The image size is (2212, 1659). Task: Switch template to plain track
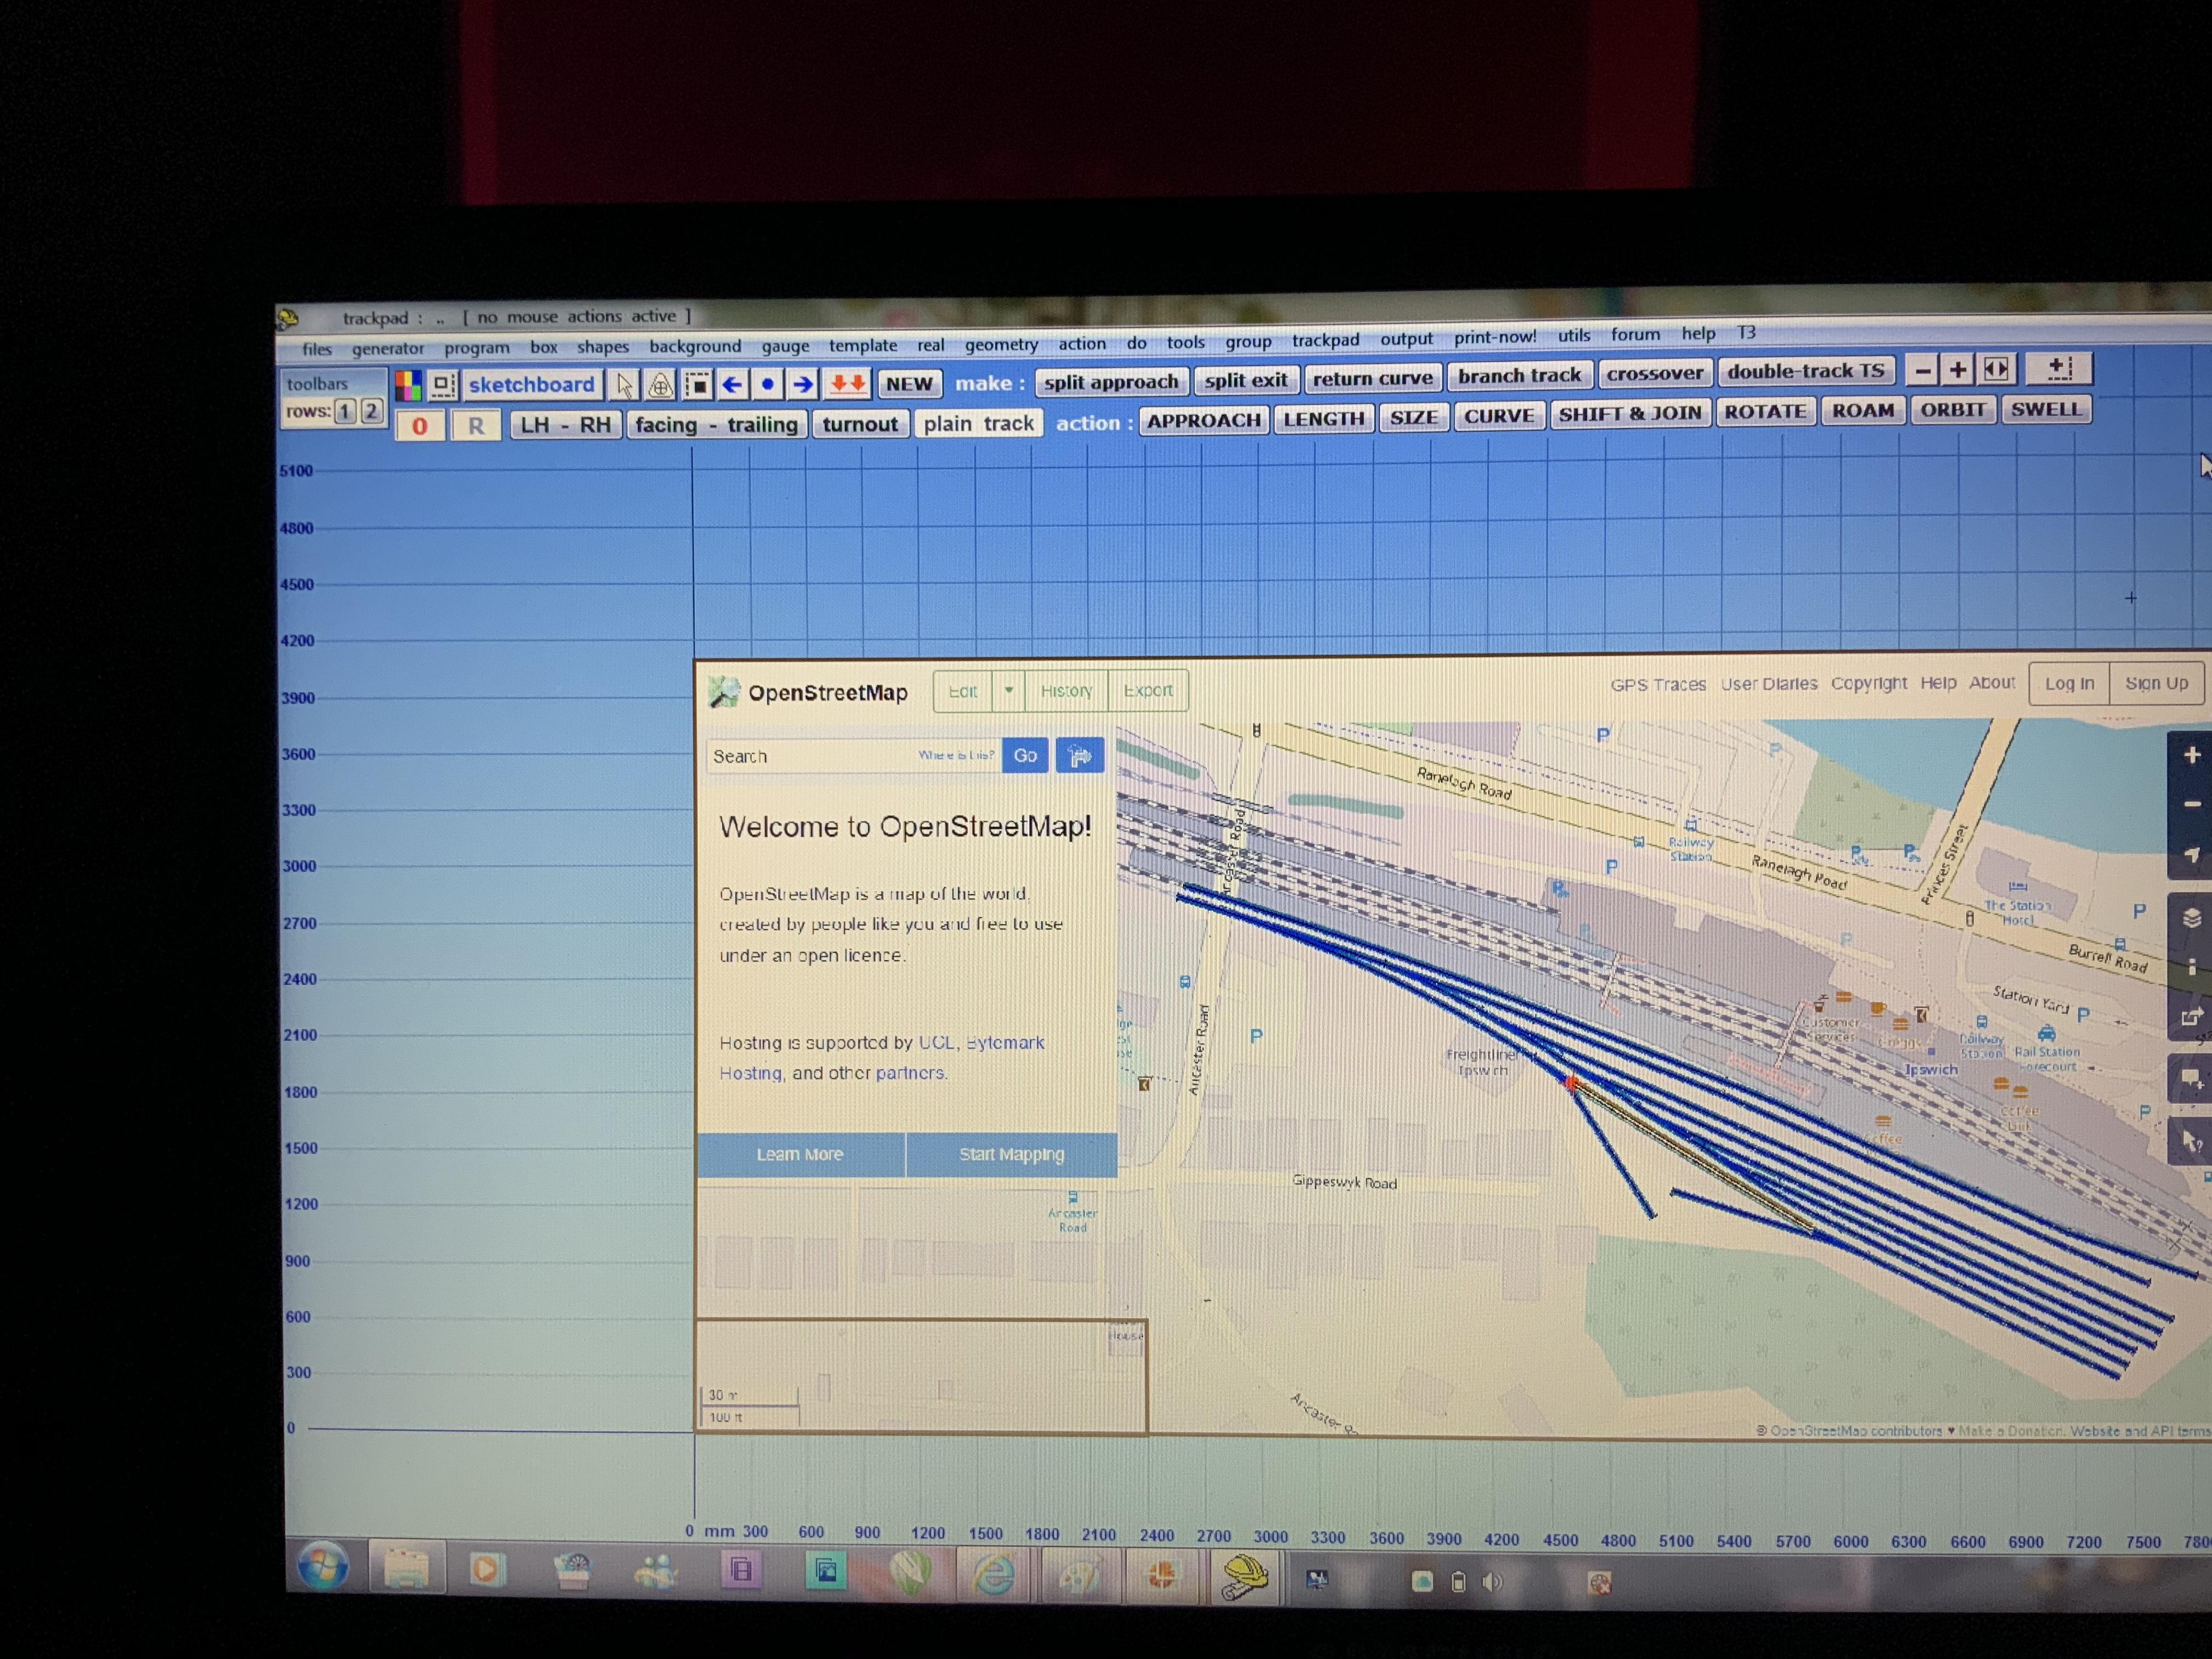(x=978, y=424)
